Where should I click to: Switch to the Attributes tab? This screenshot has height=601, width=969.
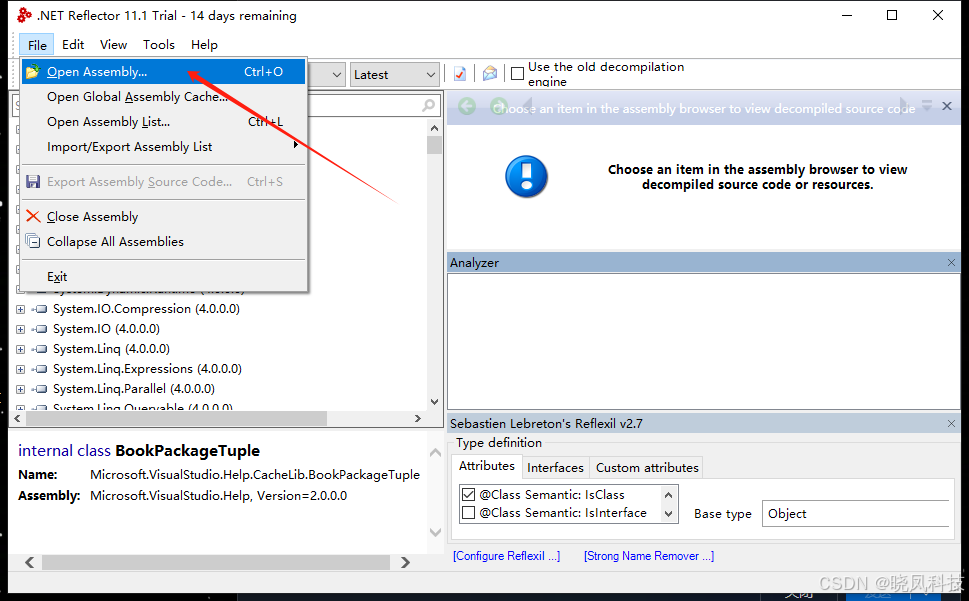(486, 466)
